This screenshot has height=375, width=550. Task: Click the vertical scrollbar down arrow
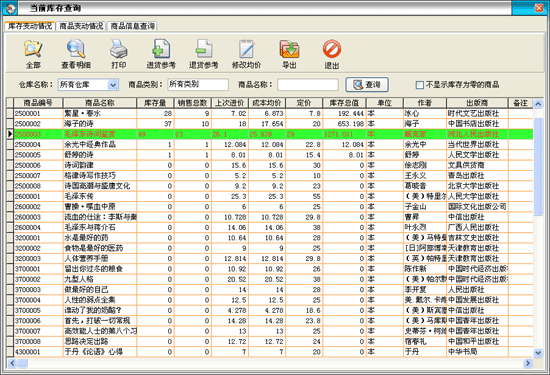point(538,353)
